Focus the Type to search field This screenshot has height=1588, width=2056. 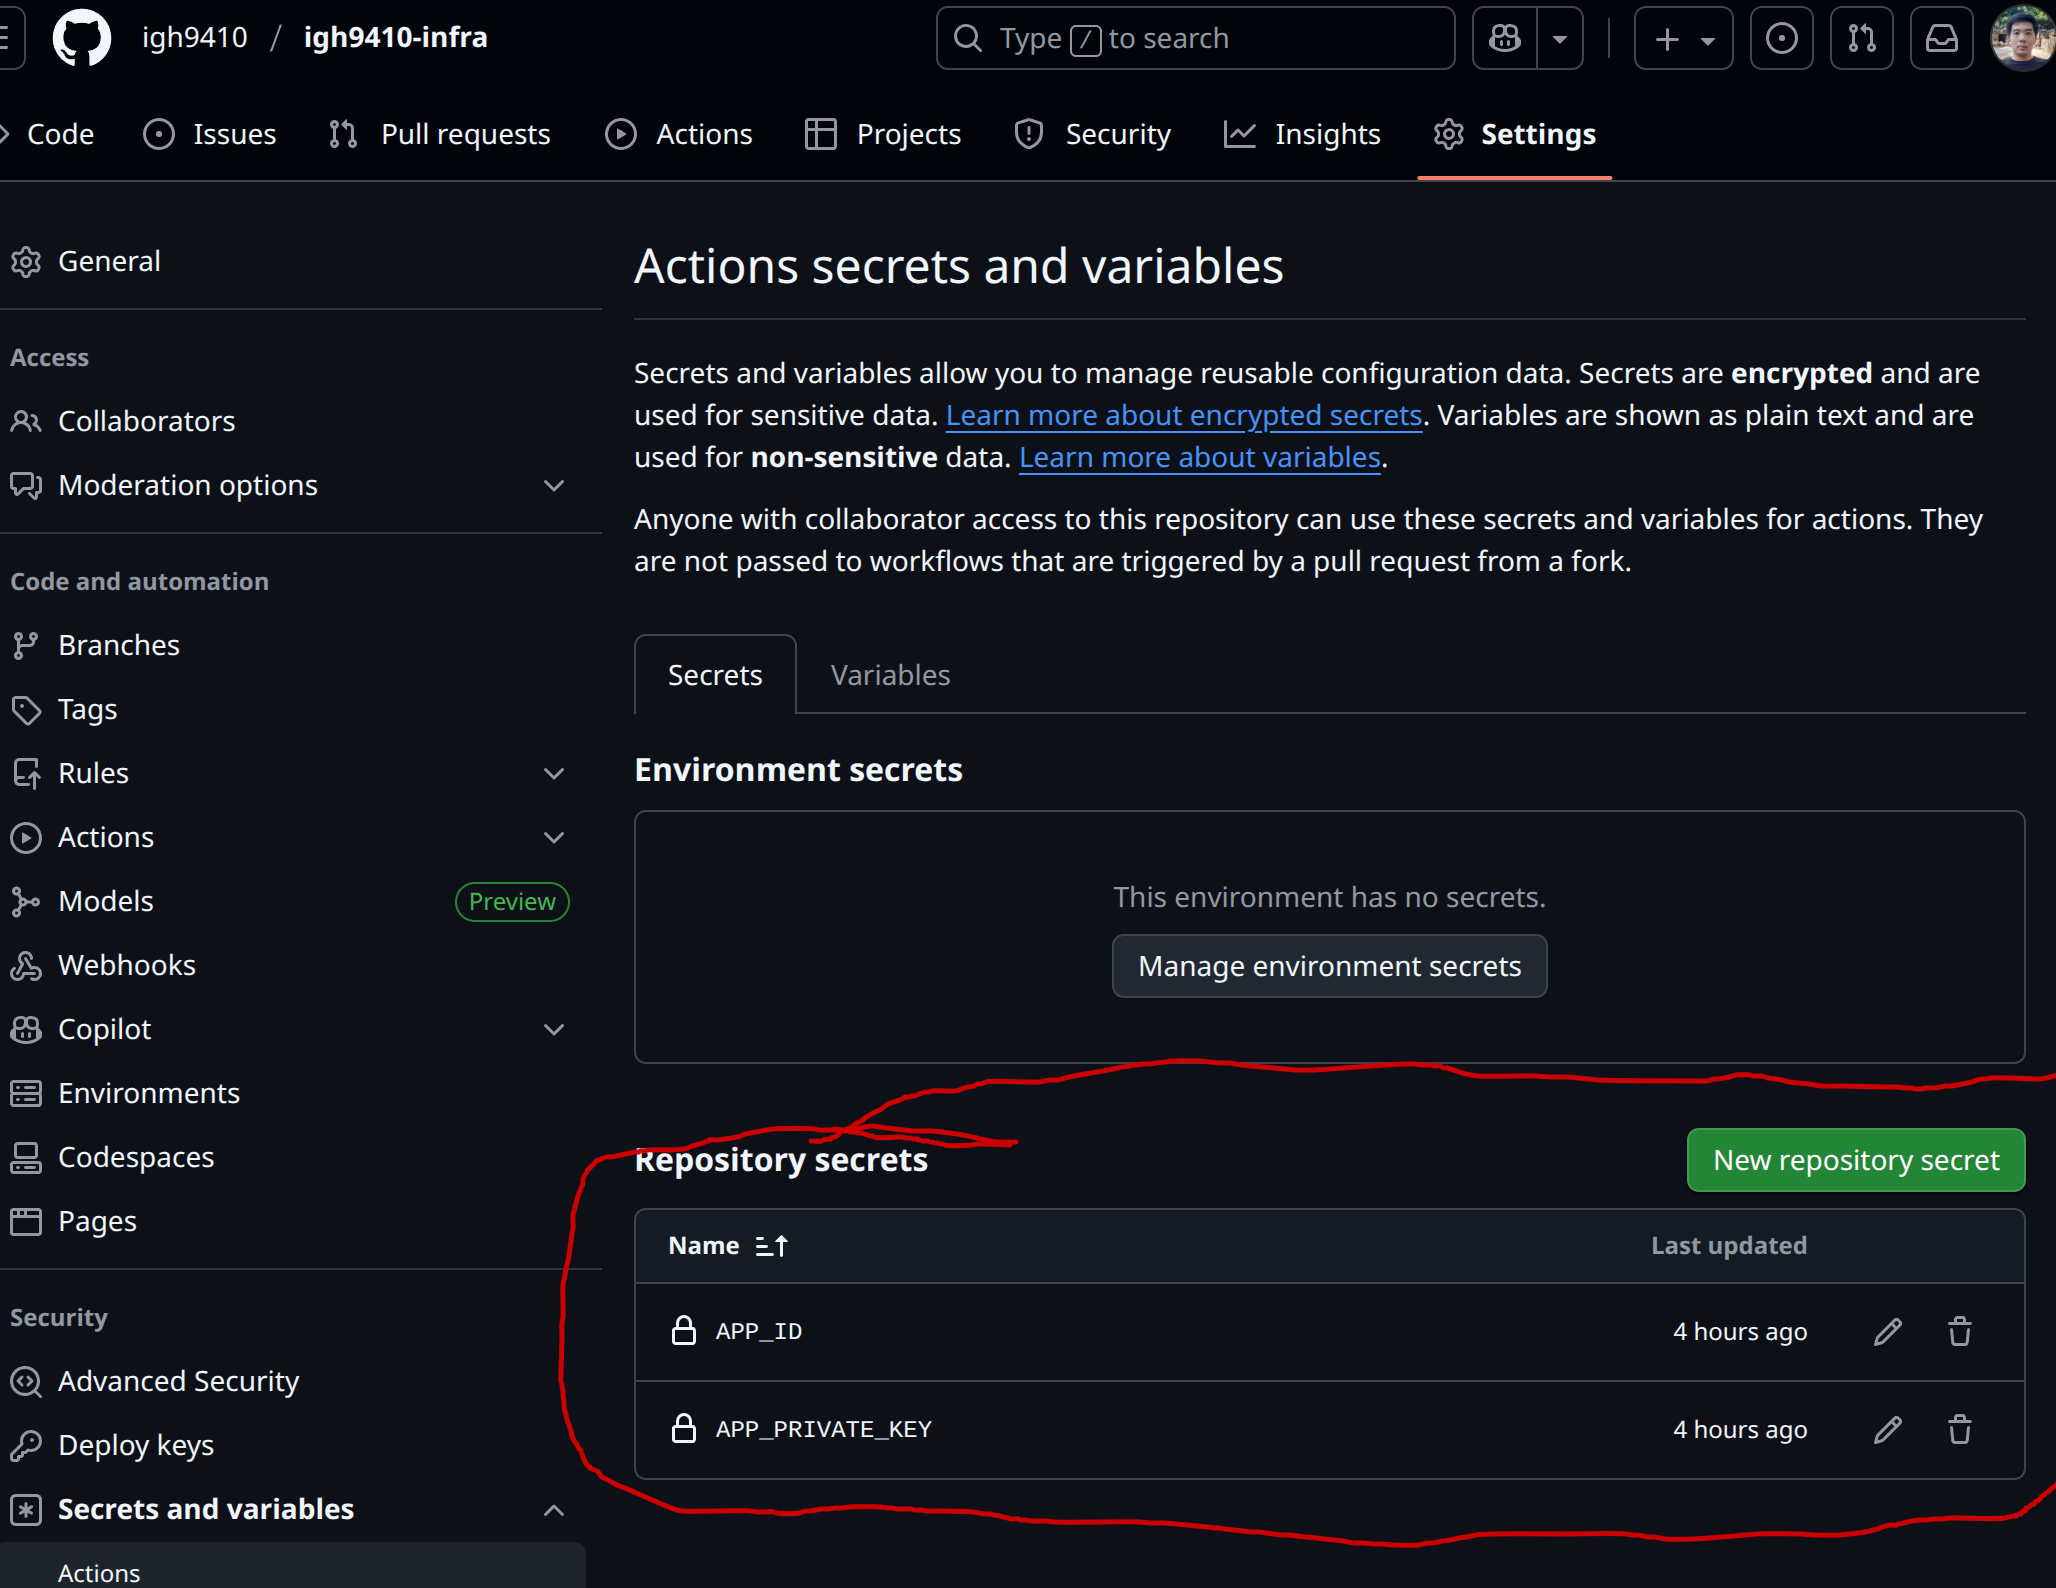pyautogui.click(x=1195, y=38)
